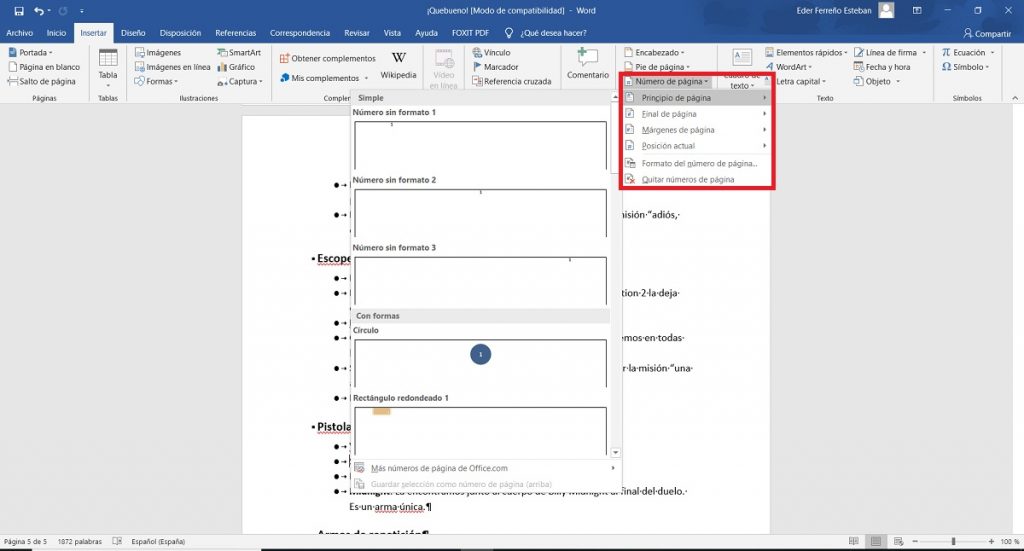Select Final de página menu item
This screenshot has width=1024, height=551.
click(x=696, y=114)
